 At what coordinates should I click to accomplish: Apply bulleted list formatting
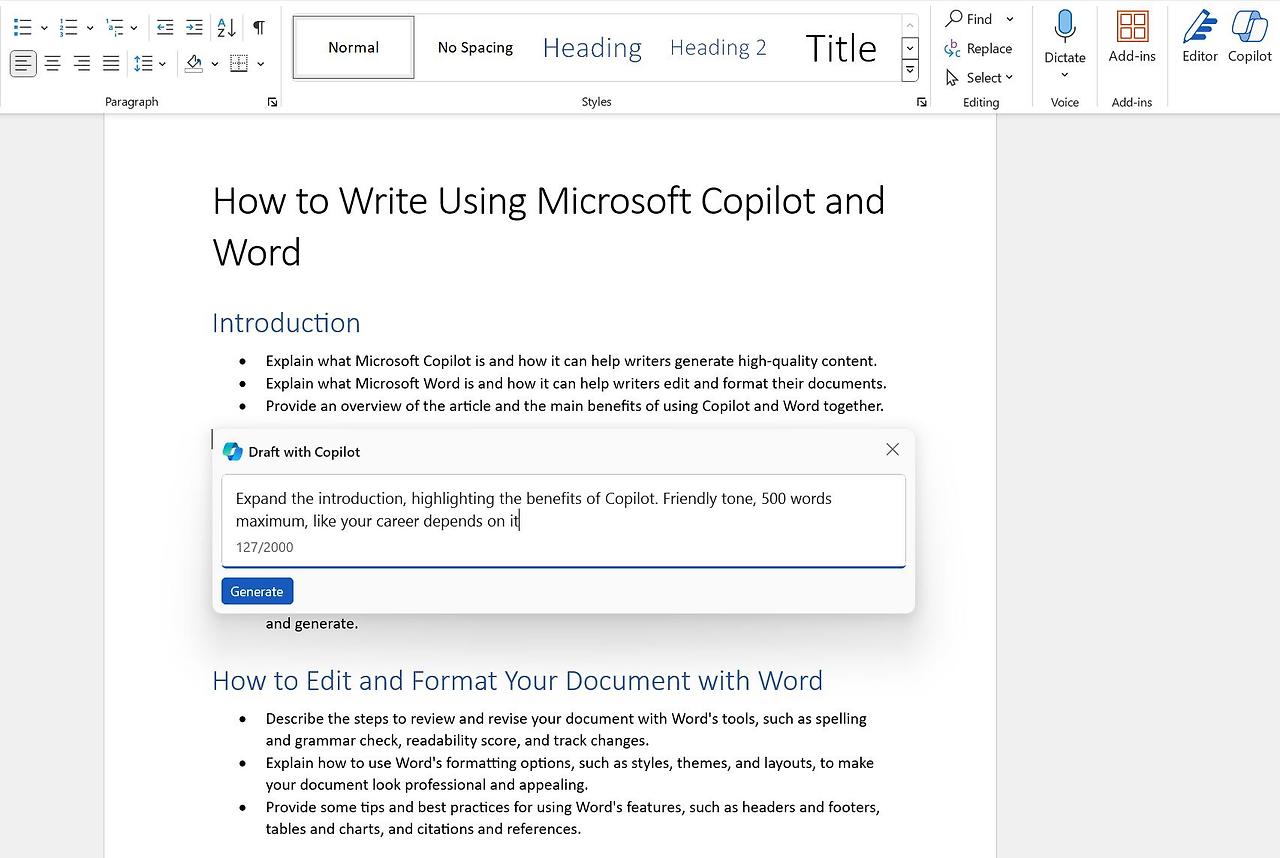click(x=22, y=27)
